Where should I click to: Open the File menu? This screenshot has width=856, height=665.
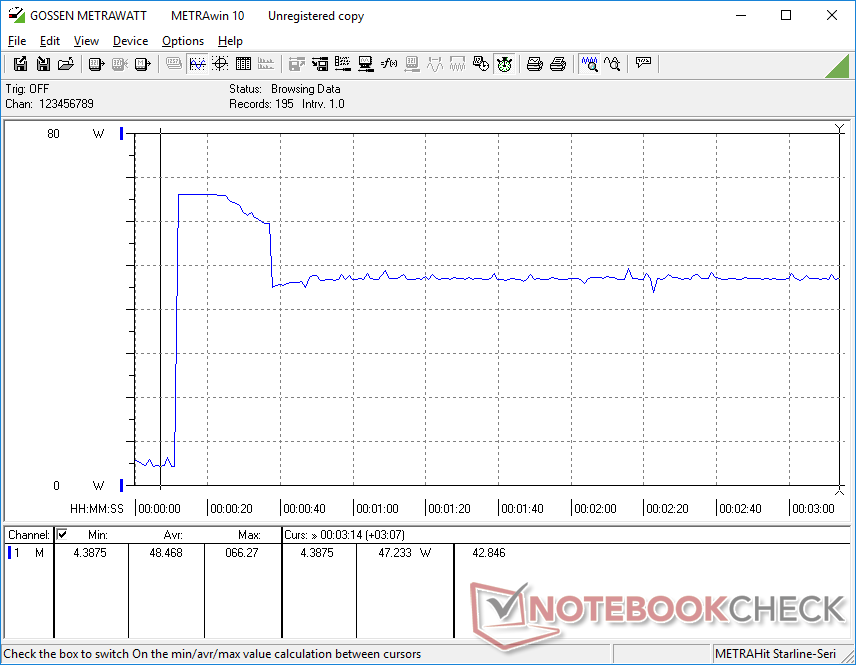[x=17, y=41]
